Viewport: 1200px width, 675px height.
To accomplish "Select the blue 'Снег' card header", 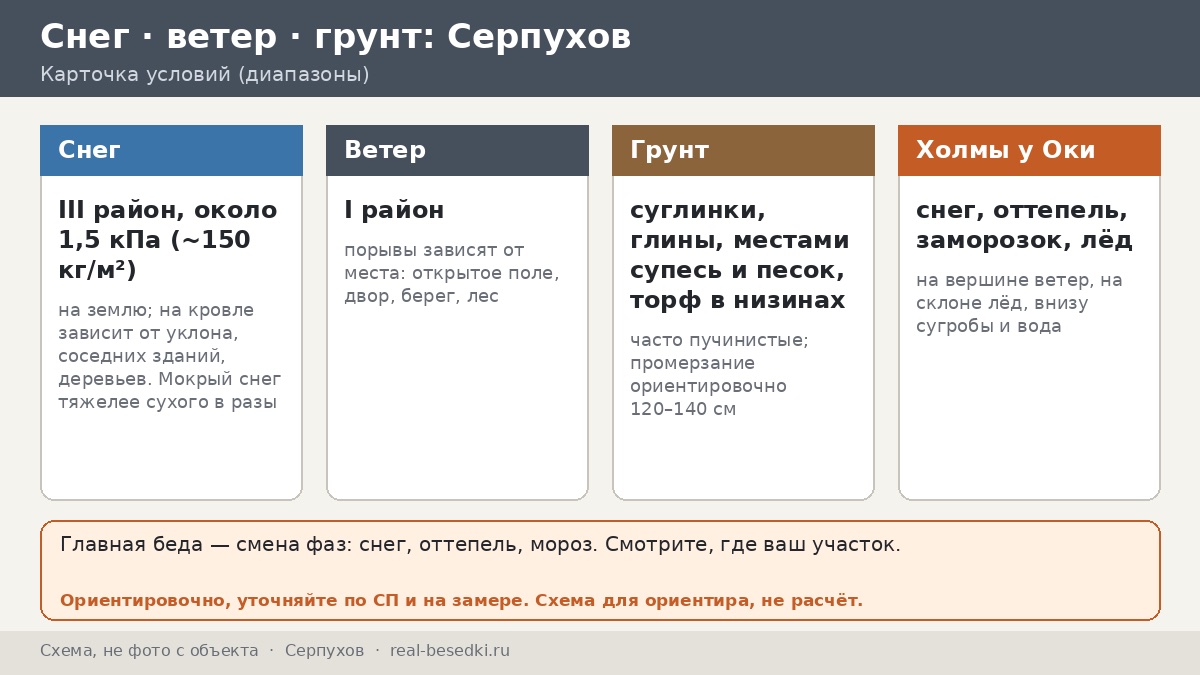I will [171, 150].
